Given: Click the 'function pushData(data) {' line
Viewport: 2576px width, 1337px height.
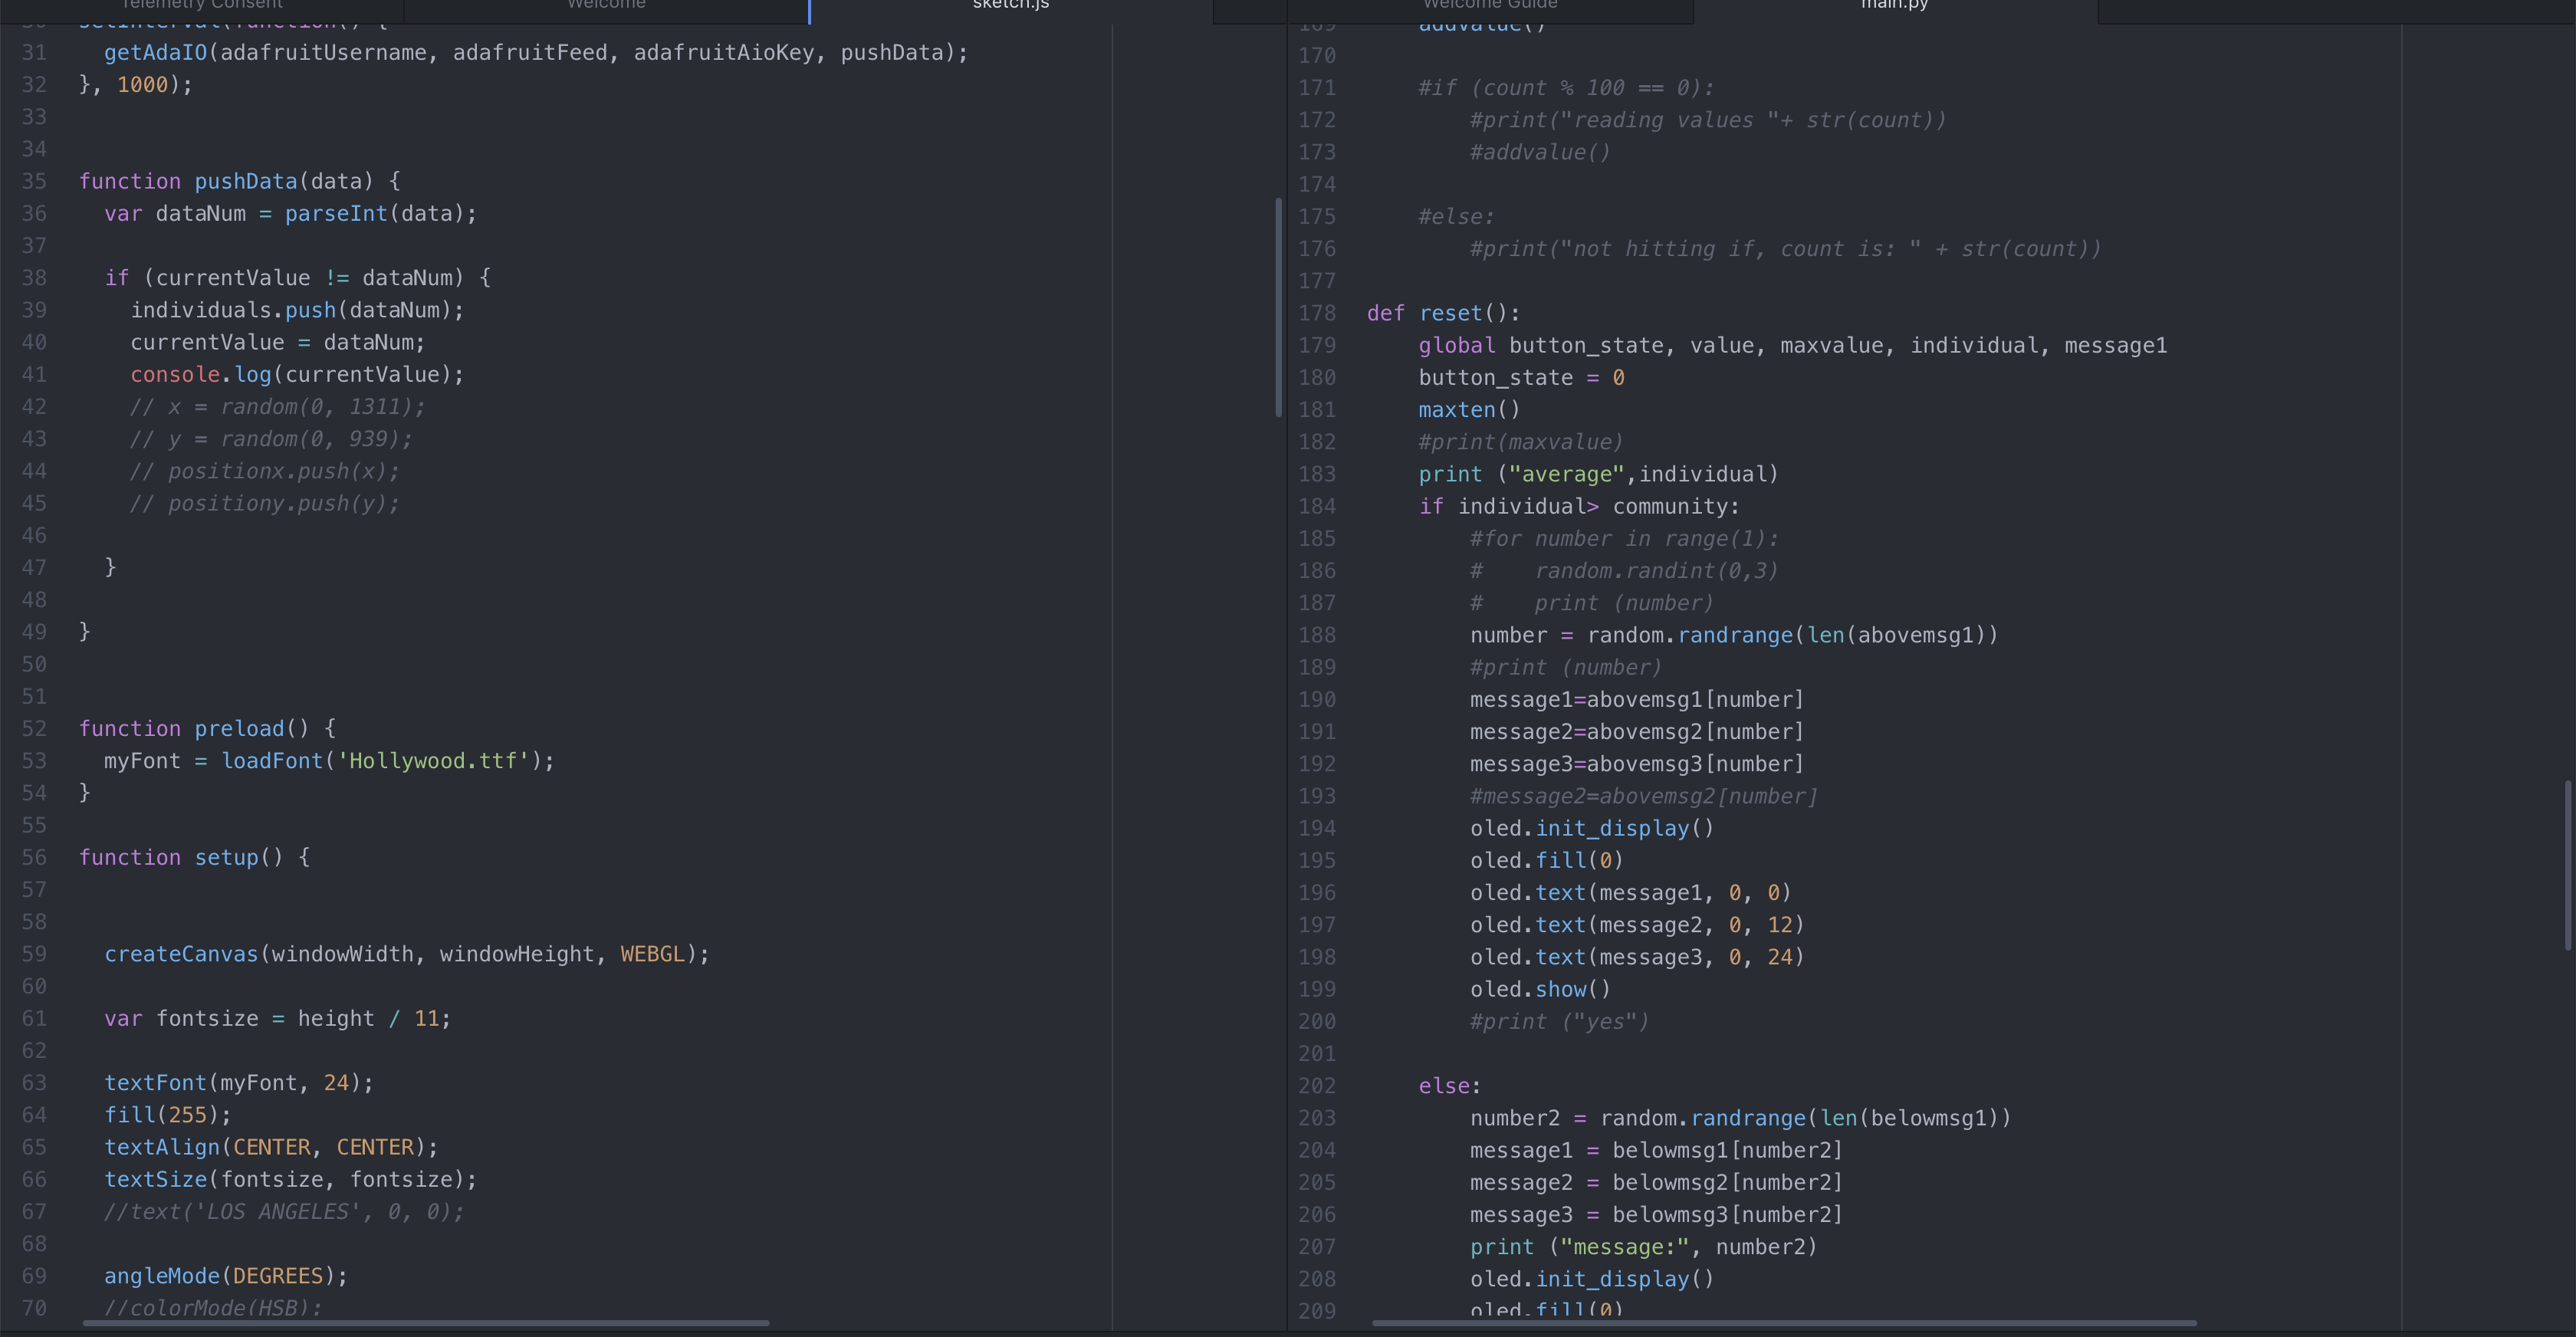Looking at the screenshot, I should [240, 181].
